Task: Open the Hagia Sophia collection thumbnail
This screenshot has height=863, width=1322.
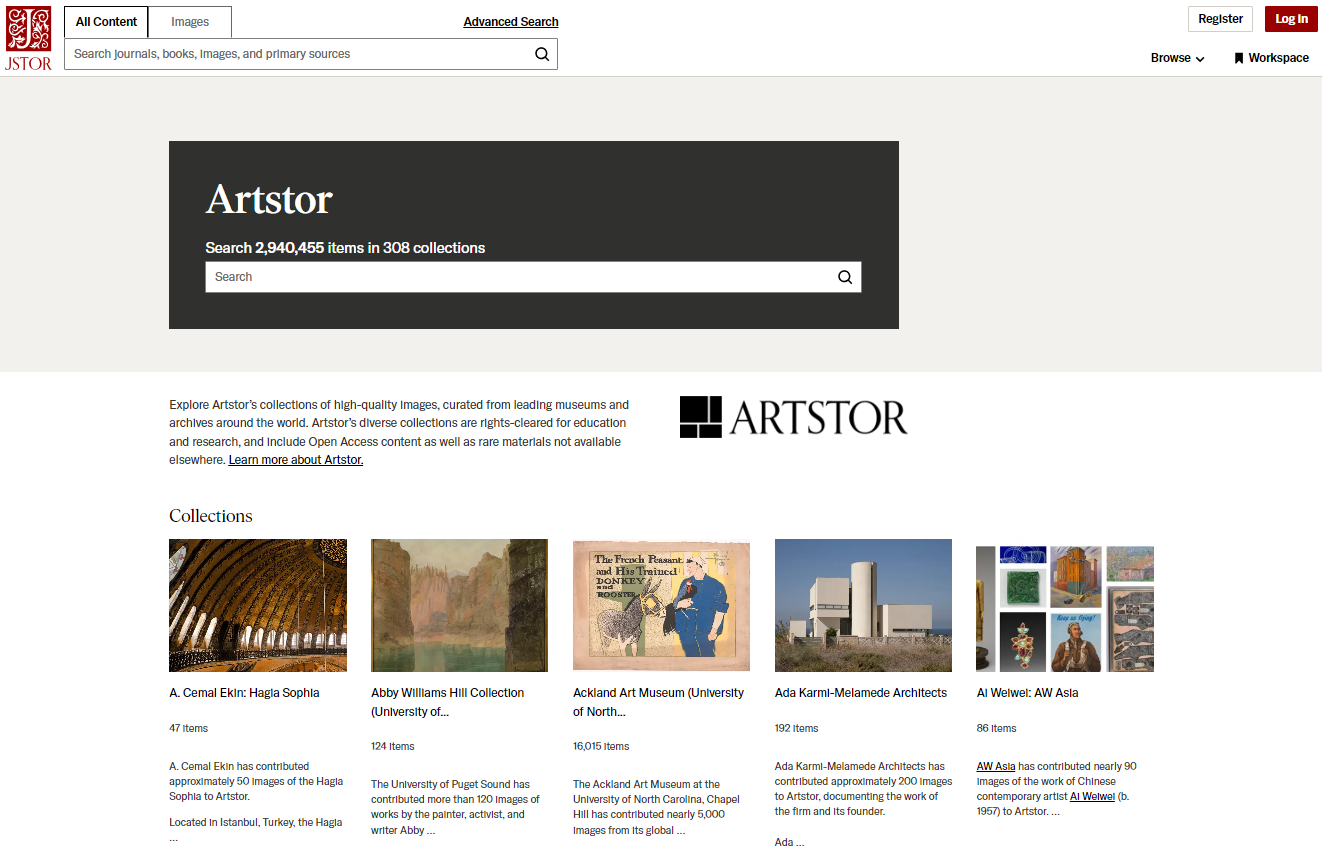Action: 258,605
